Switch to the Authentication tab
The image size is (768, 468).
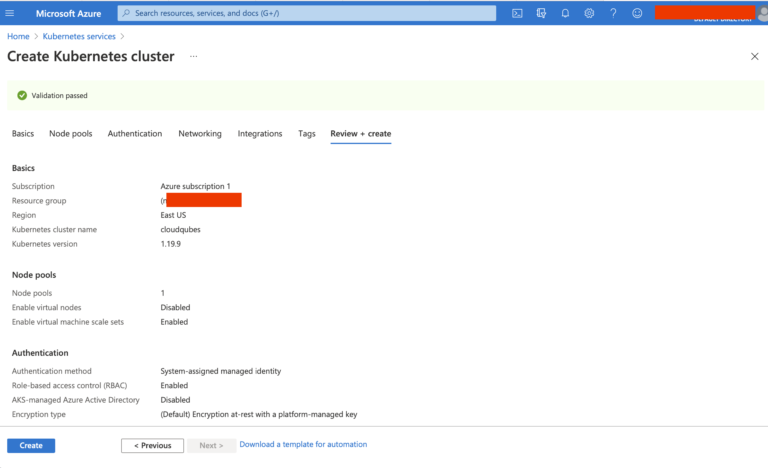point(135,133)
